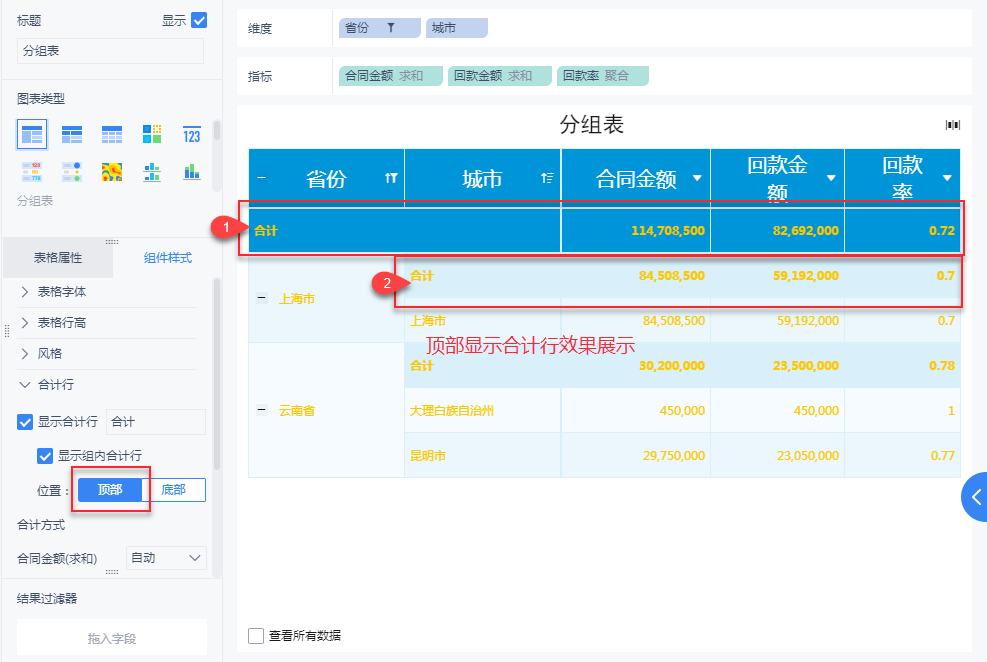987x662 pixels.
Task: Collapse the 云南省 province group
Action: [x=262, y=410]
